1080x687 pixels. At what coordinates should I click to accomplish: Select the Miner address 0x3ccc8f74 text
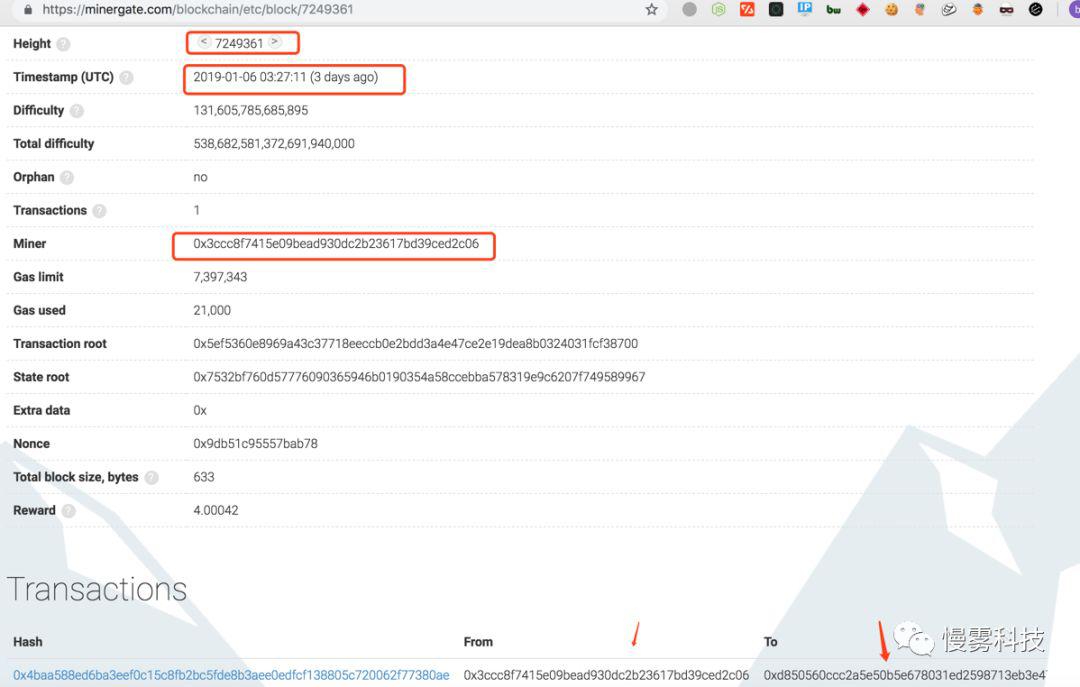(335, 244)
